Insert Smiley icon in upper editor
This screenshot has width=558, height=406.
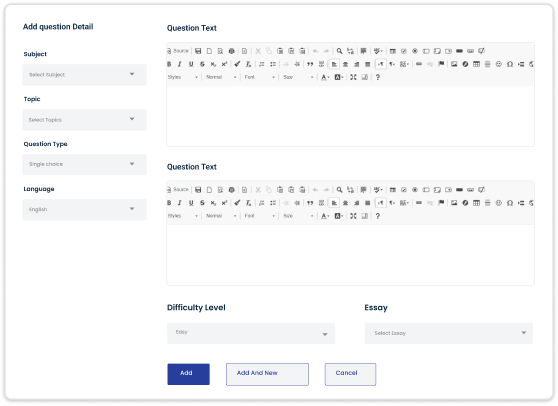click(499, 64)
